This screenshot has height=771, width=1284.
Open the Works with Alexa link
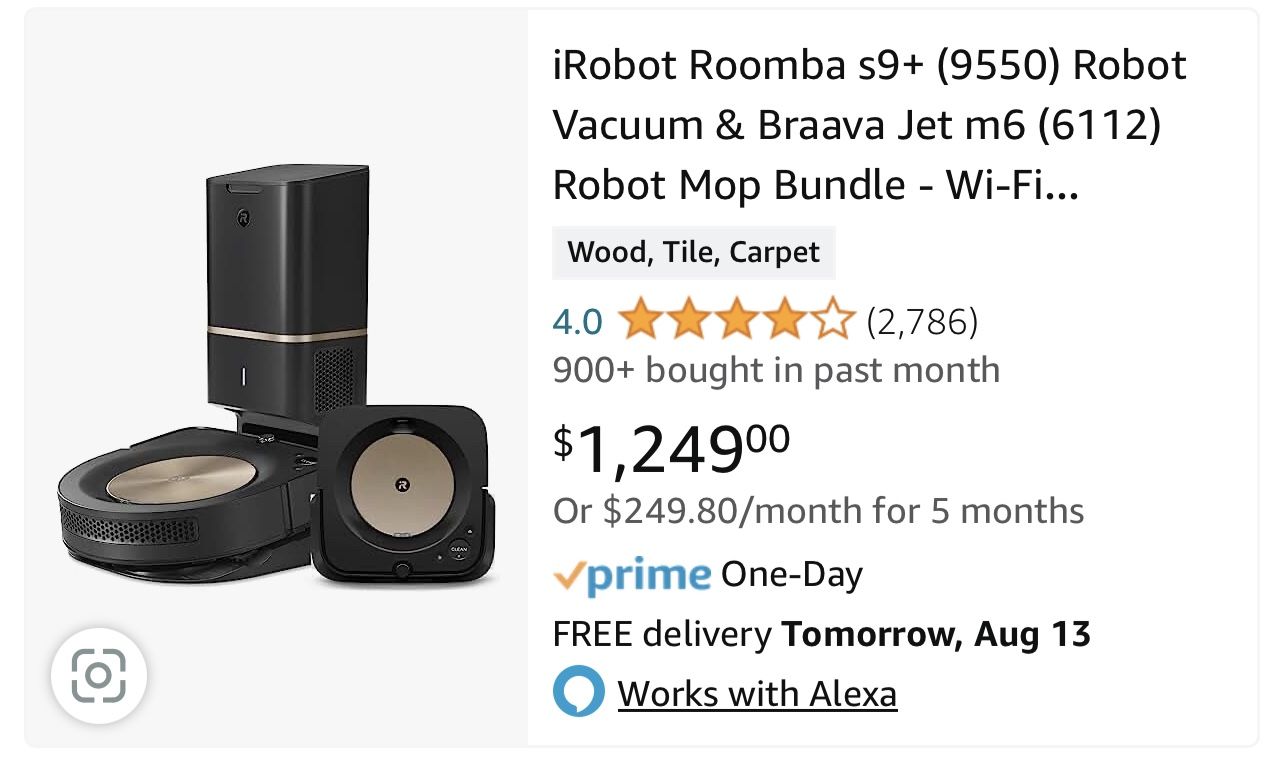pos(757,693)
